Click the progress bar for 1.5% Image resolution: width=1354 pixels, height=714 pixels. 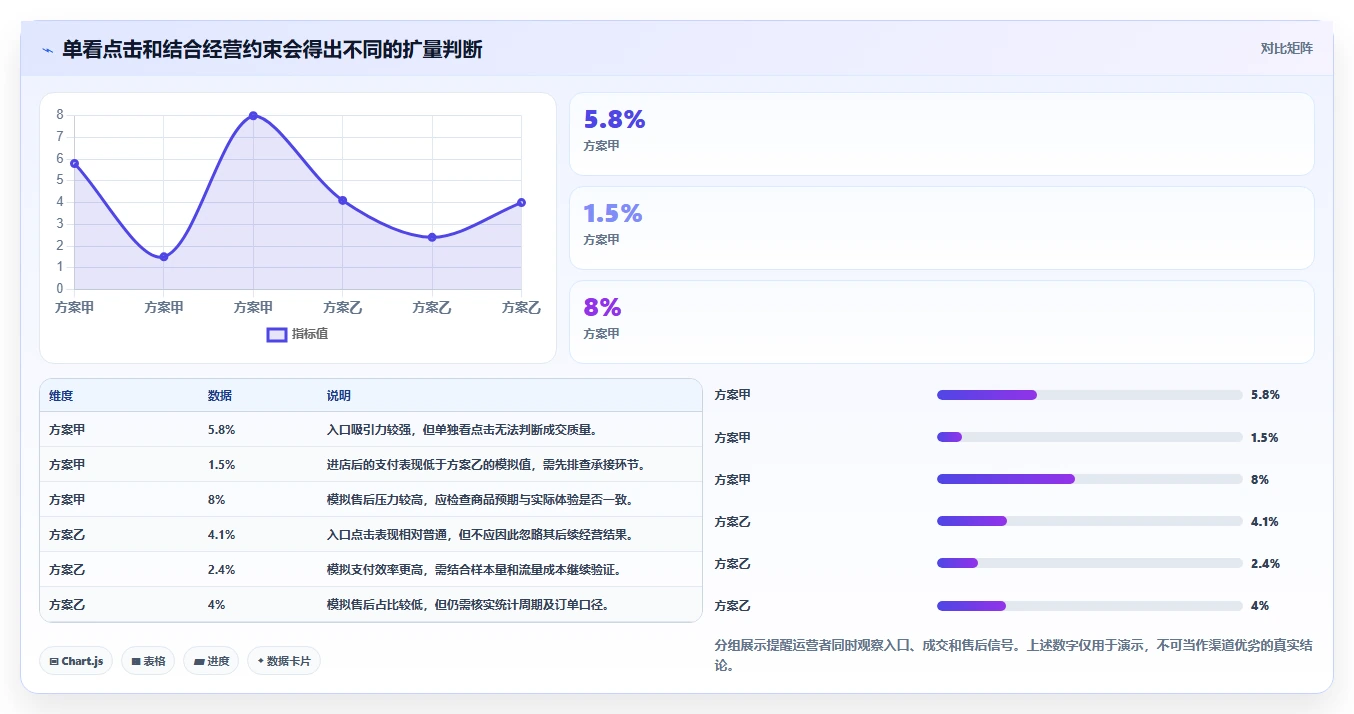coord(1089,437)
